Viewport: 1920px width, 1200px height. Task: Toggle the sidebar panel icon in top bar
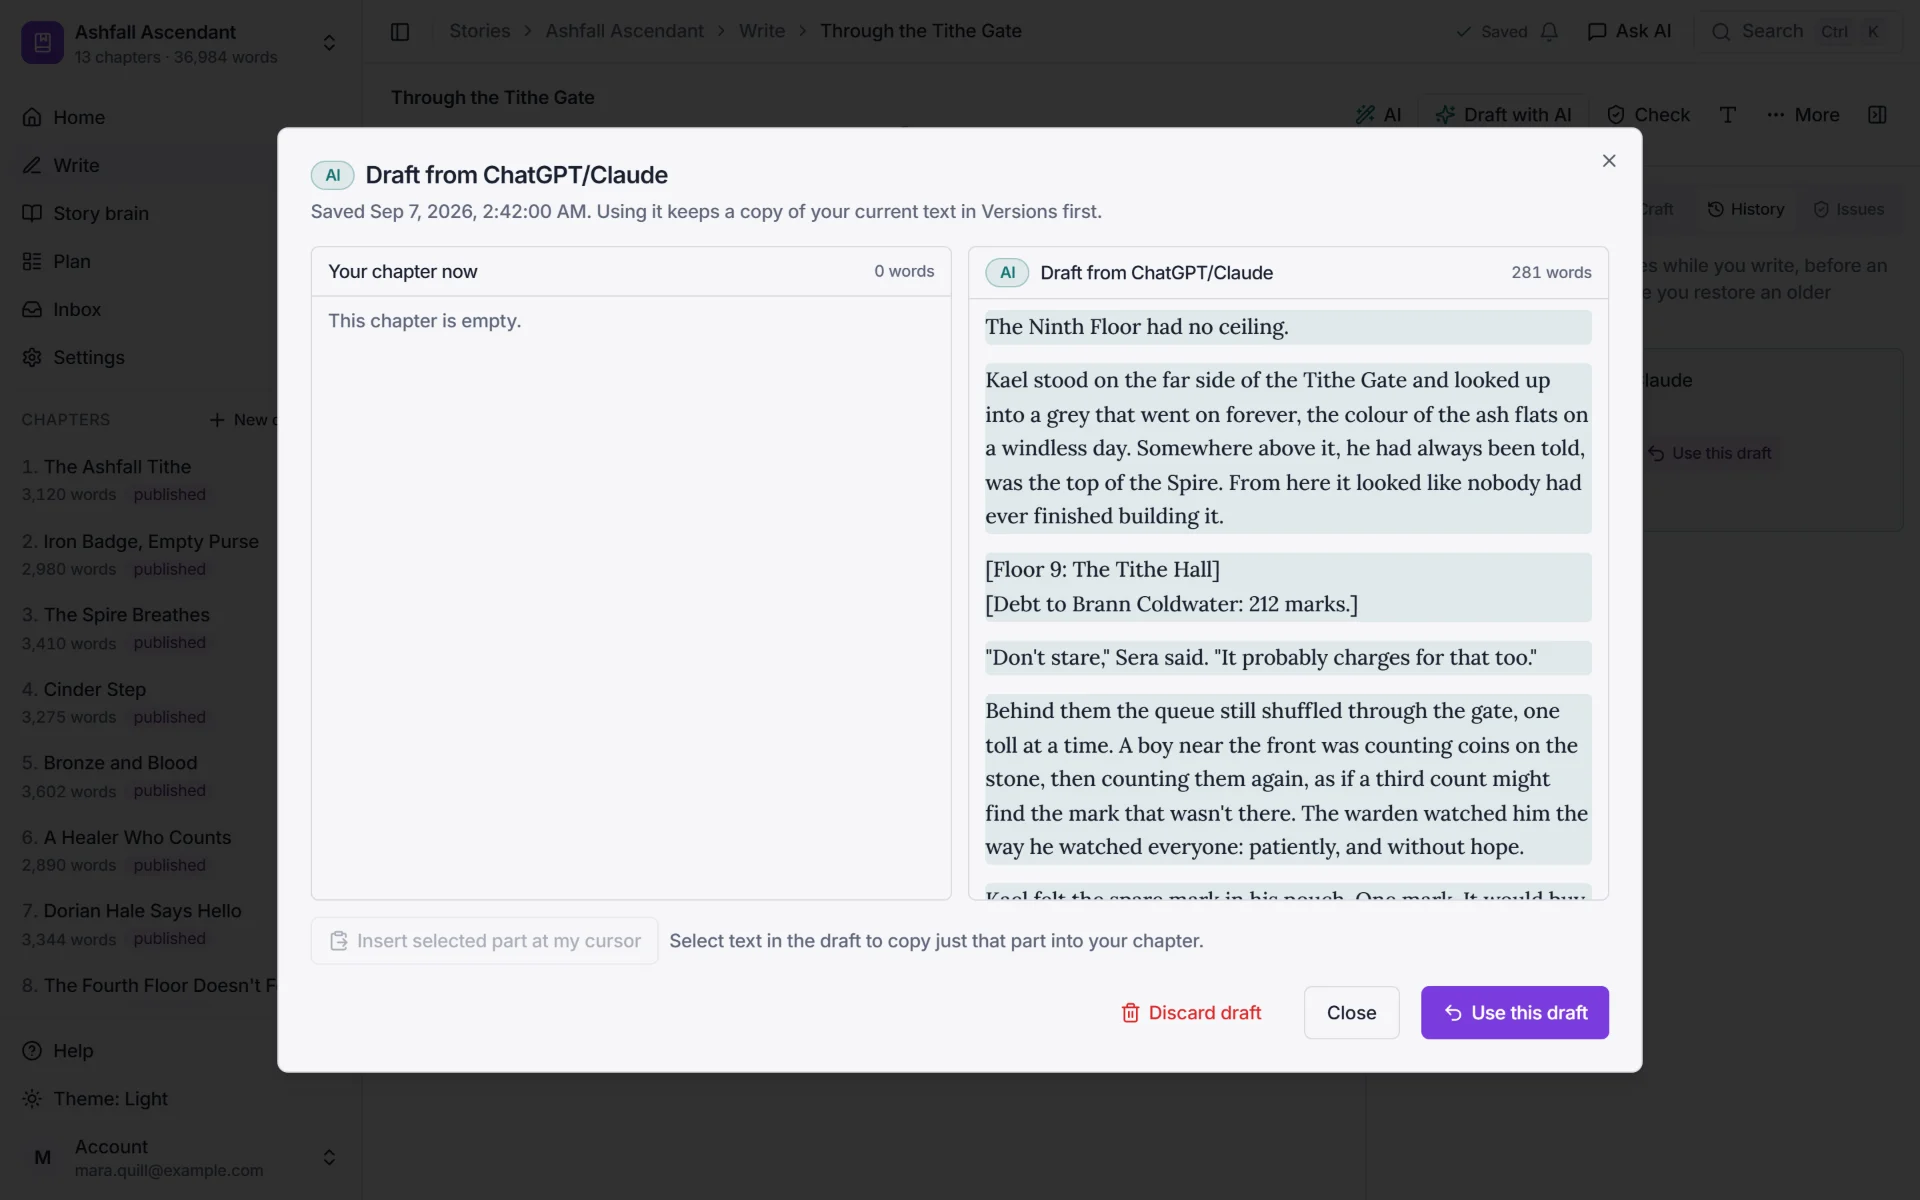coord(400,31)
